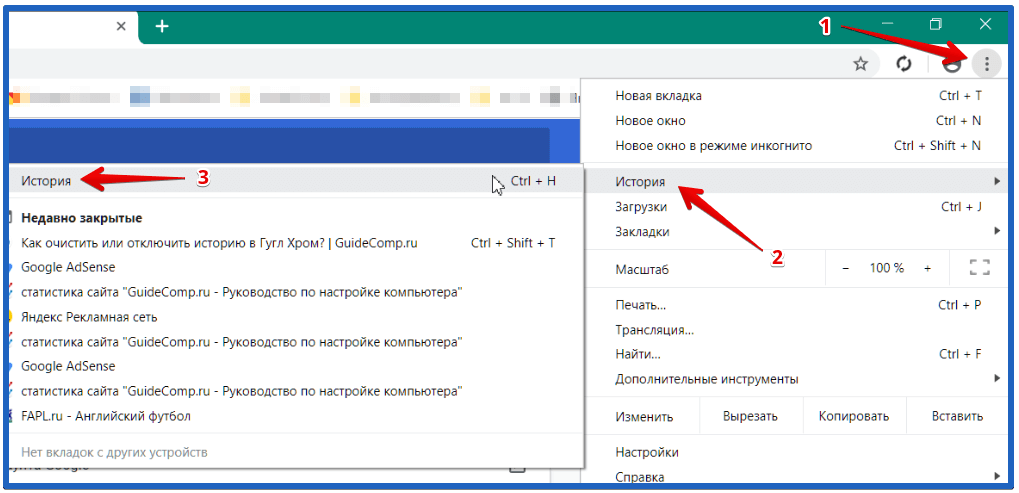Click История with Ctrl + H in submenu

tap(296, 181)
